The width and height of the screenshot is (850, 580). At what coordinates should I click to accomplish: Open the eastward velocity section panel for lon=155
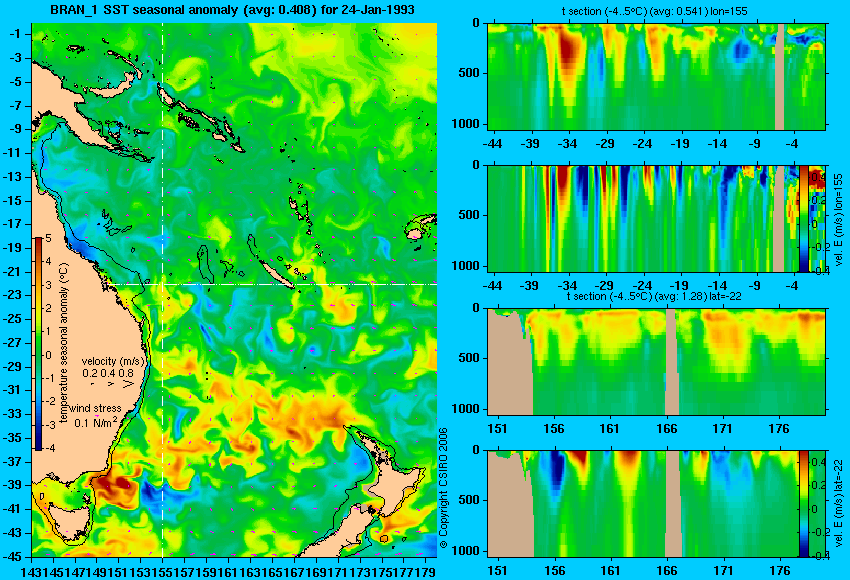click(657, 218)
